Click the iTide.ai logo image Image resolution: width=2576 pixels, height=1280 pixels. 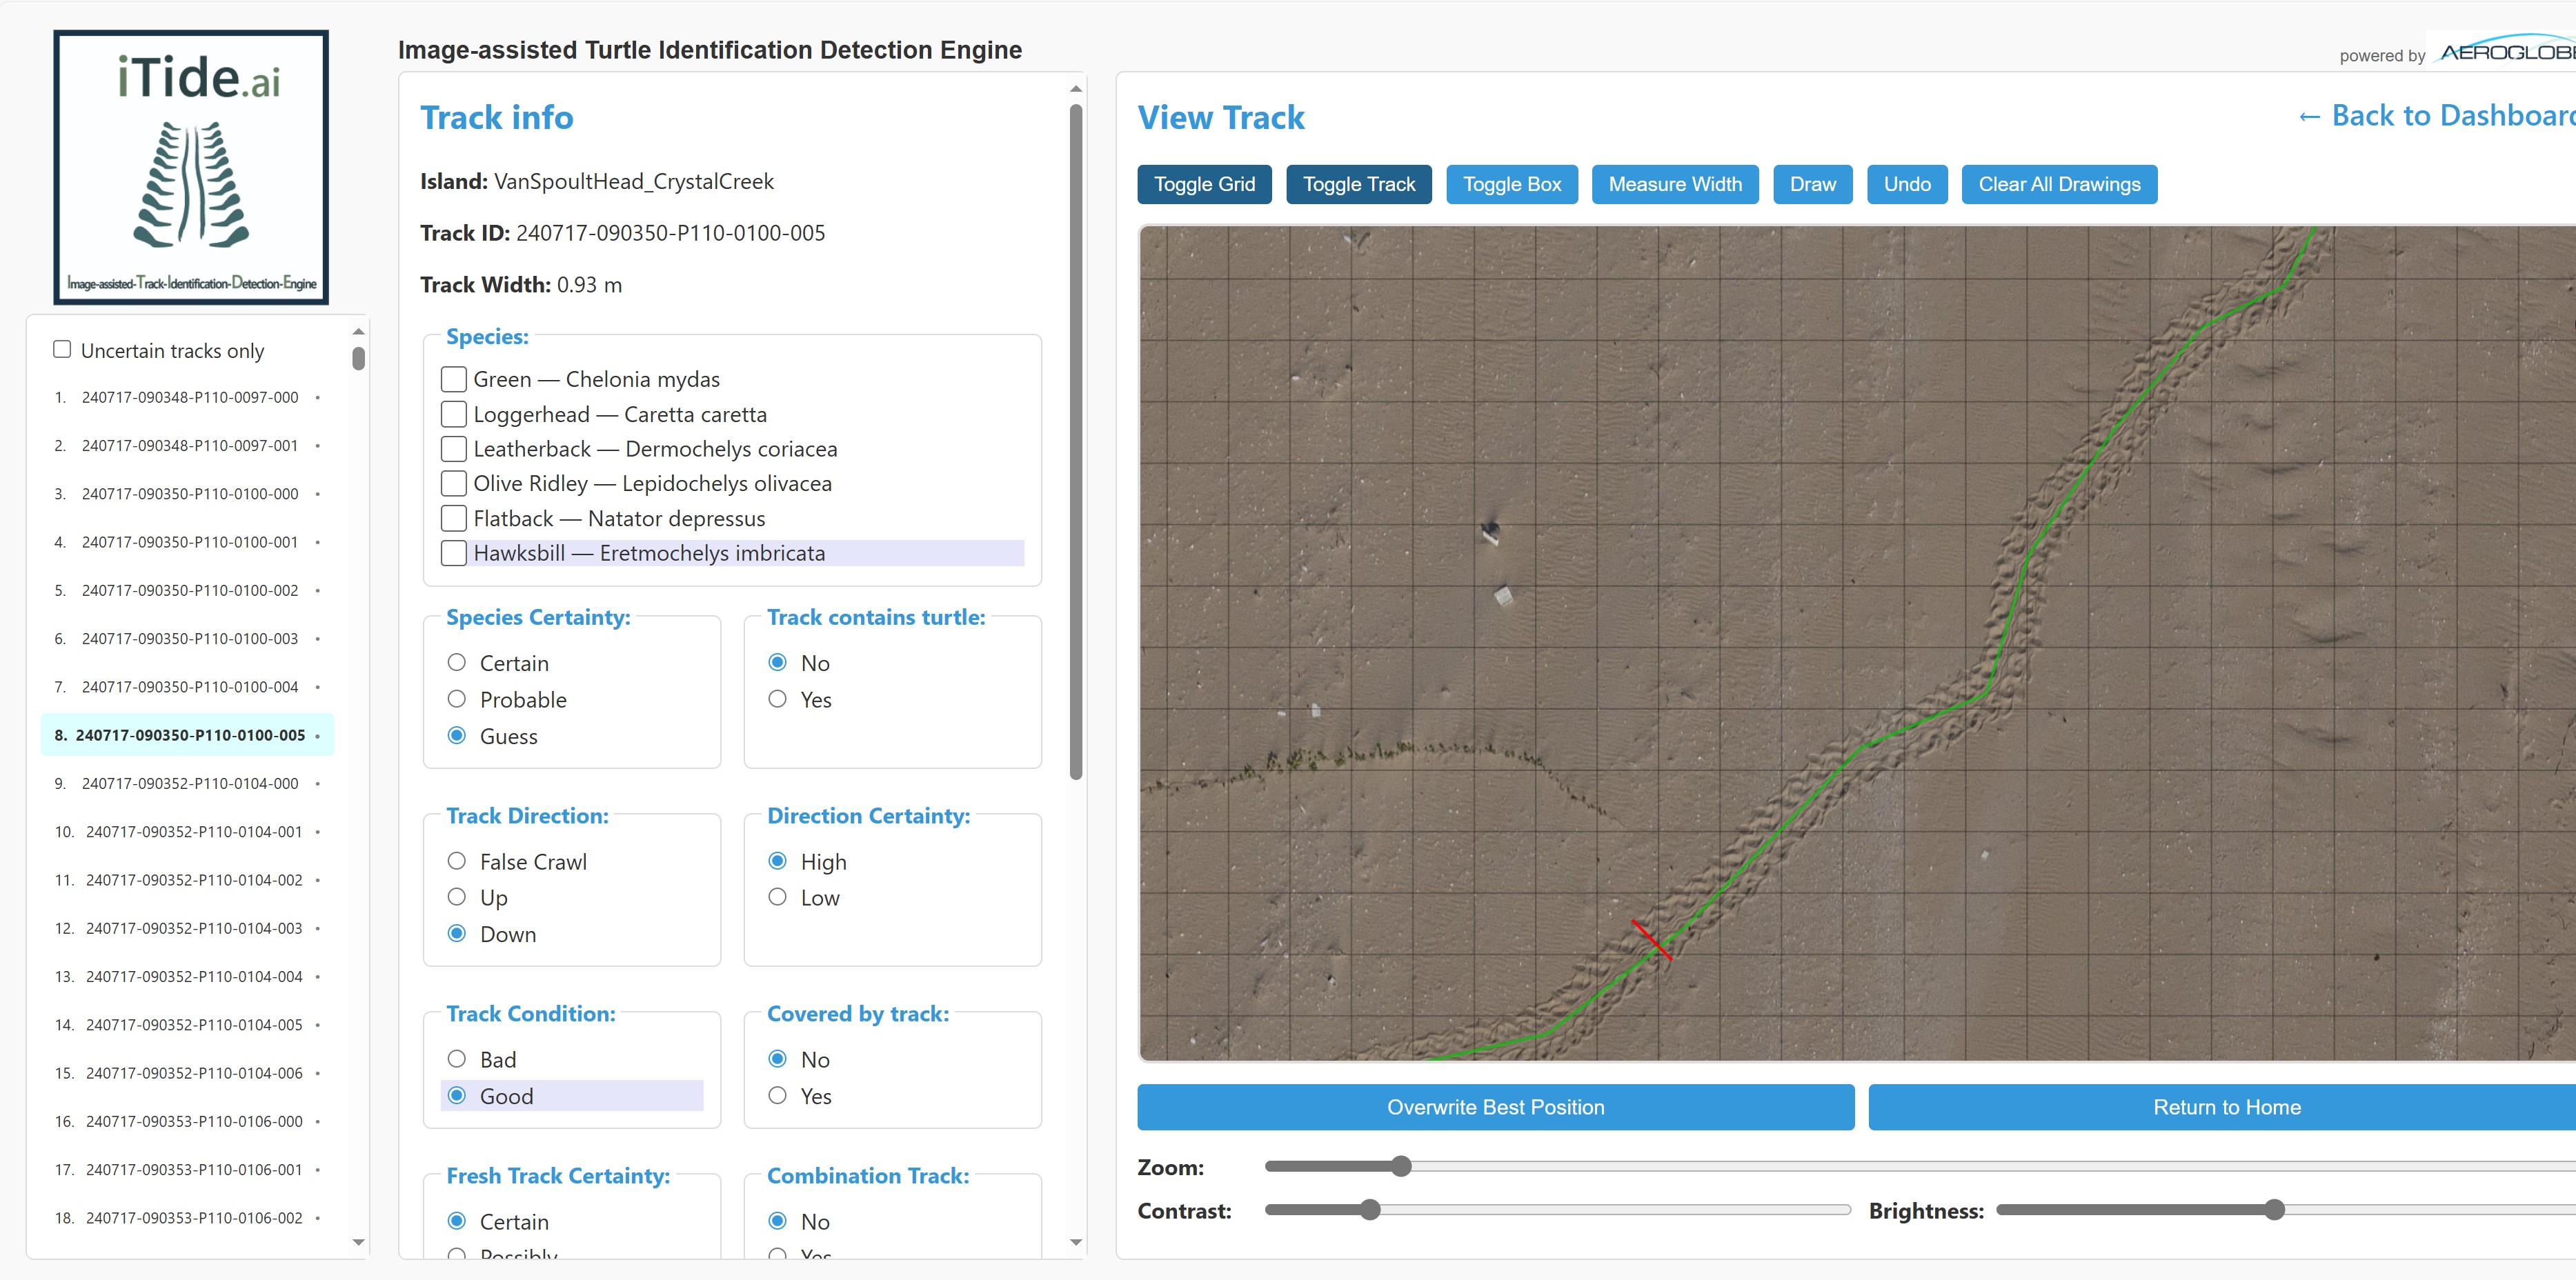coord(191,167)
